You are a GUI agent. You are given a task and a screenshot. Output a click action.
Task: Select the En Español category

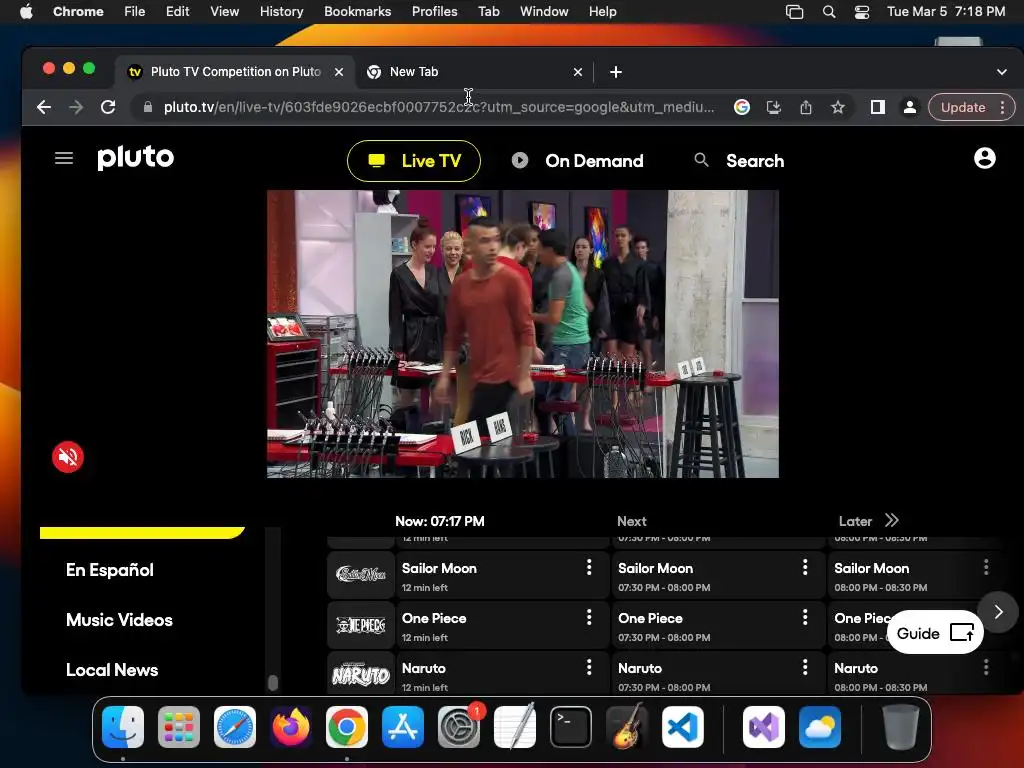[110, 570]
